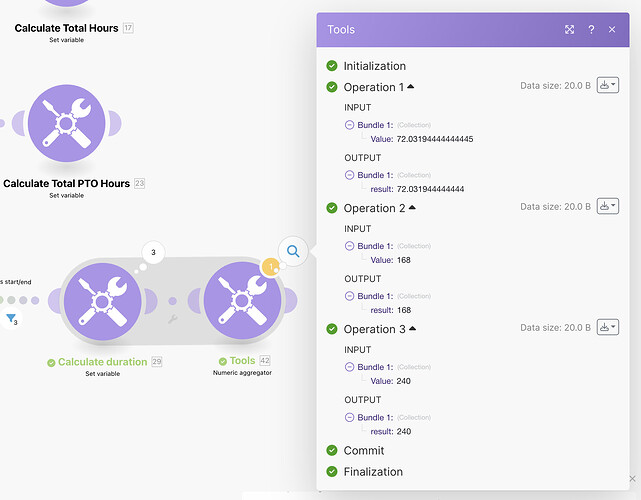
Task: Open the Tools numeric aggregator module
Action: [x=242, y=301]
